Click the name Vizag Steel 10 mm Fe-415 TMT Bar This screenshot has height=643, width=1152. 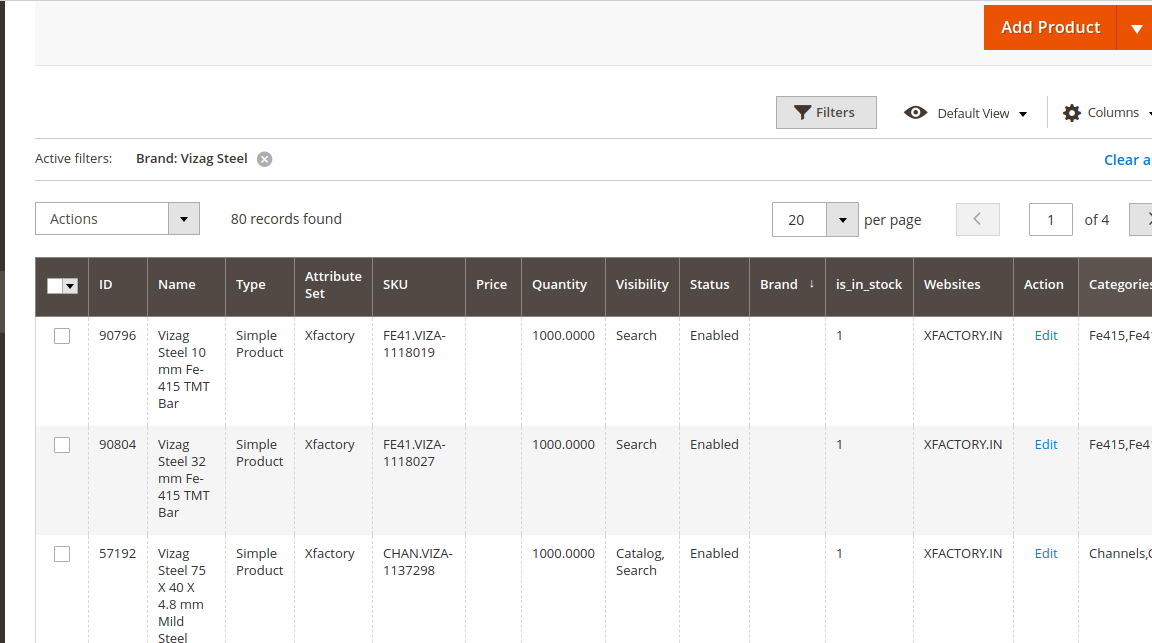[x=184, y=370]
